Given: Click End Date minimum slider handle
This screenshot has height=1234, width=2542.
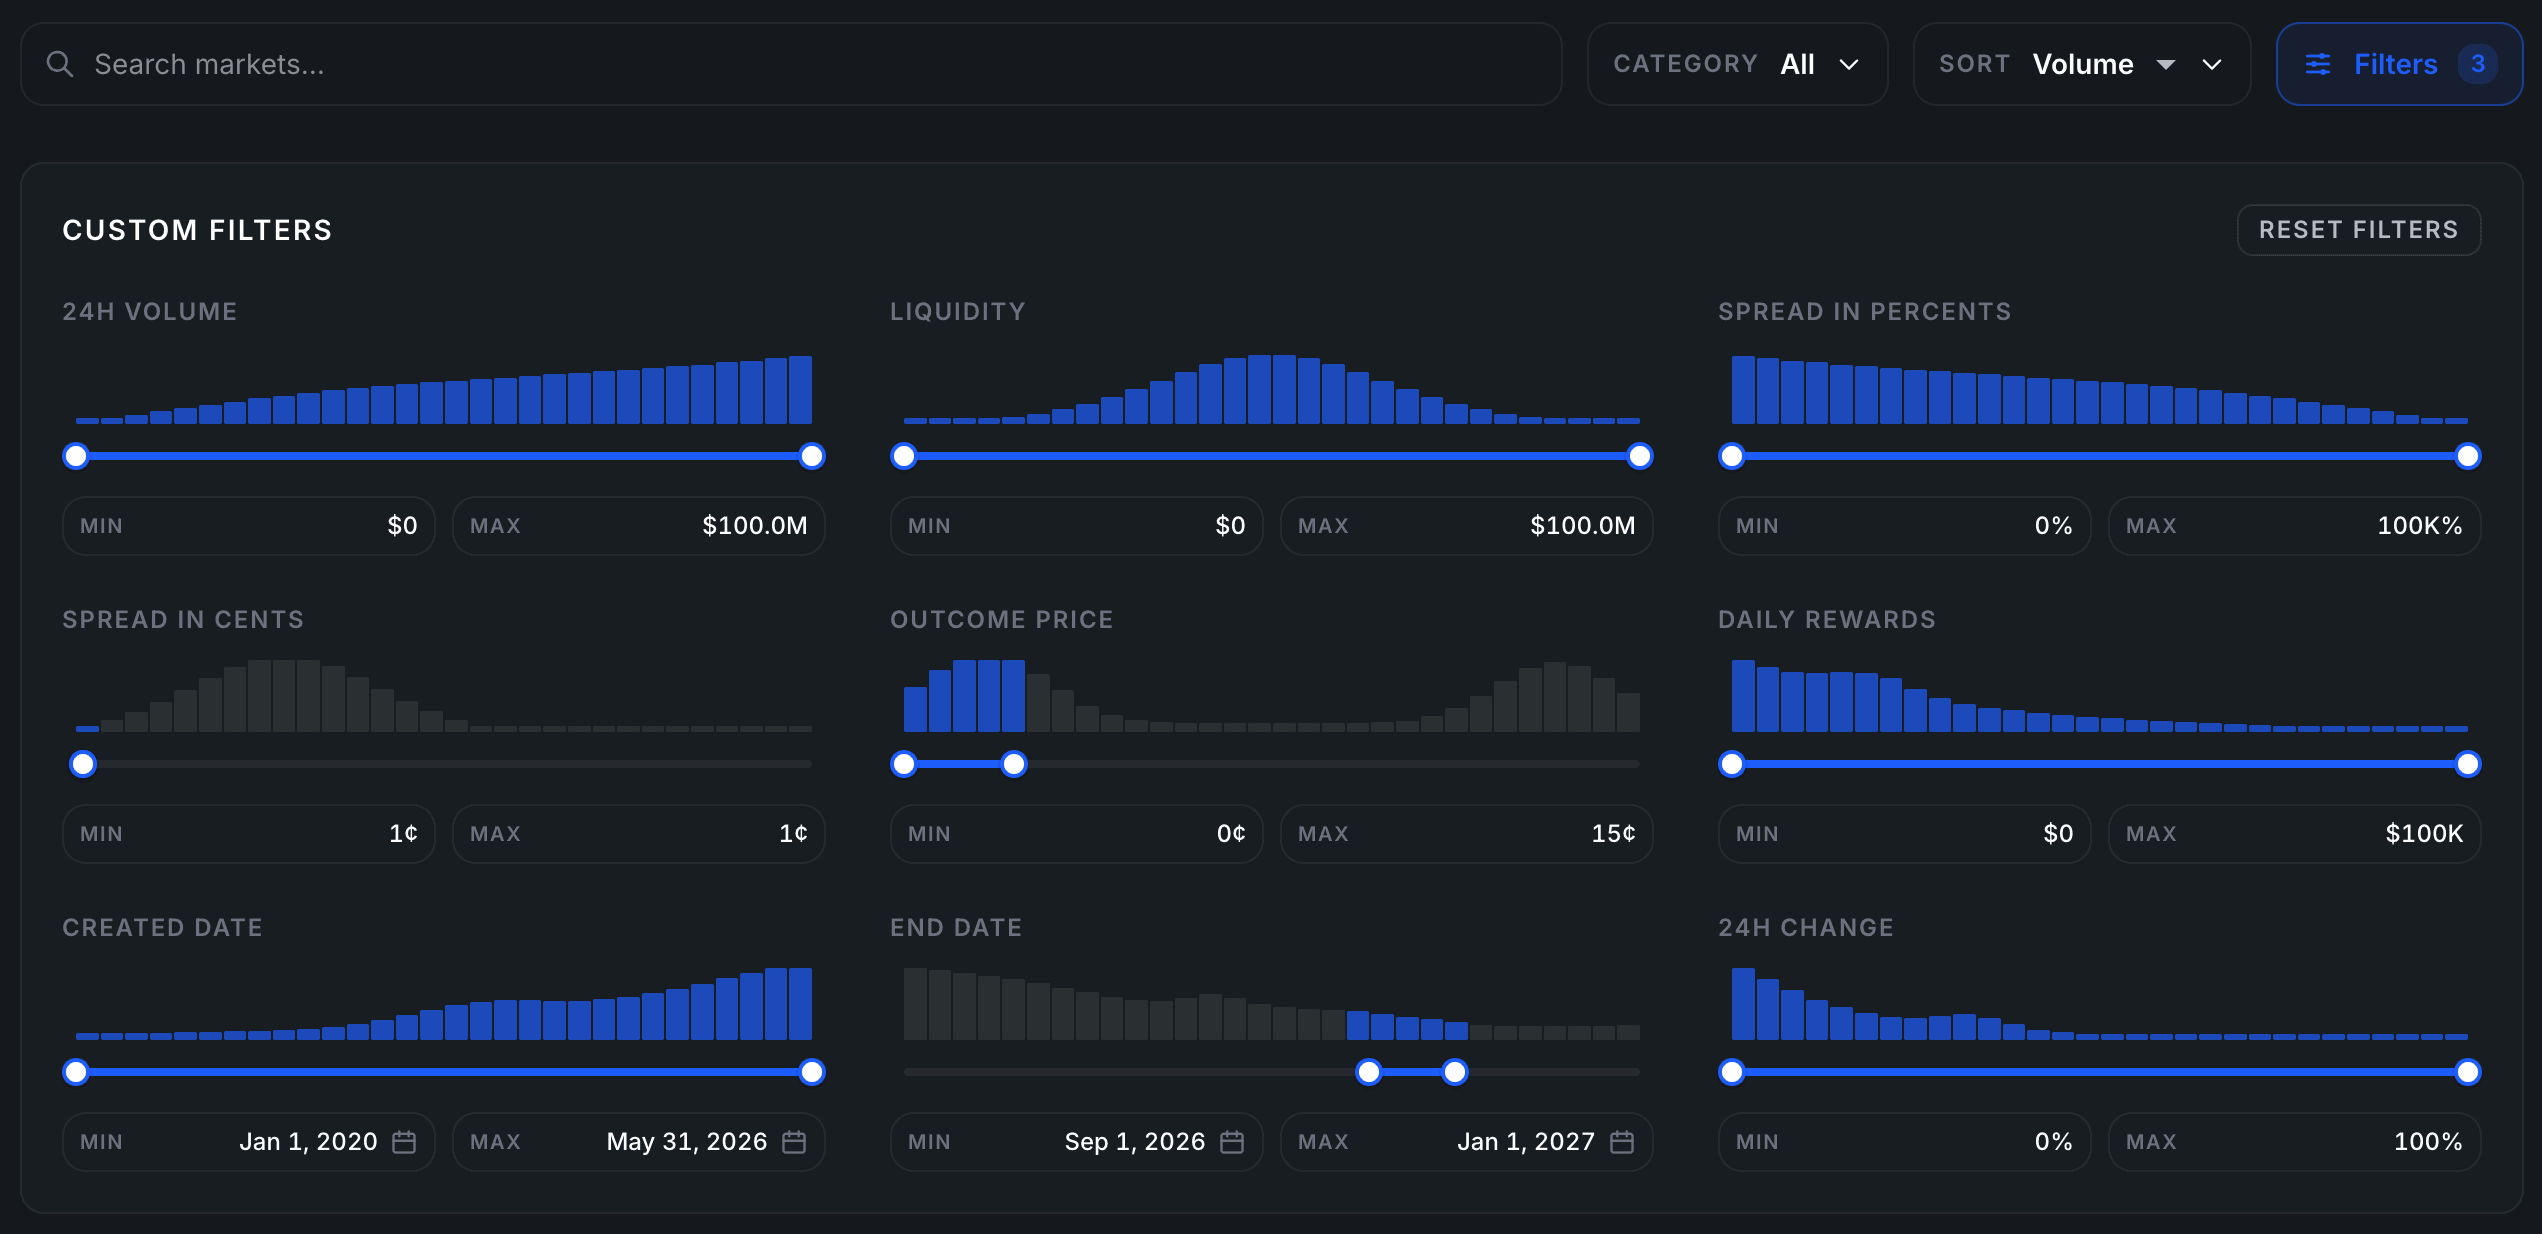Looking at the screenshot, I should point(1369,1072).
